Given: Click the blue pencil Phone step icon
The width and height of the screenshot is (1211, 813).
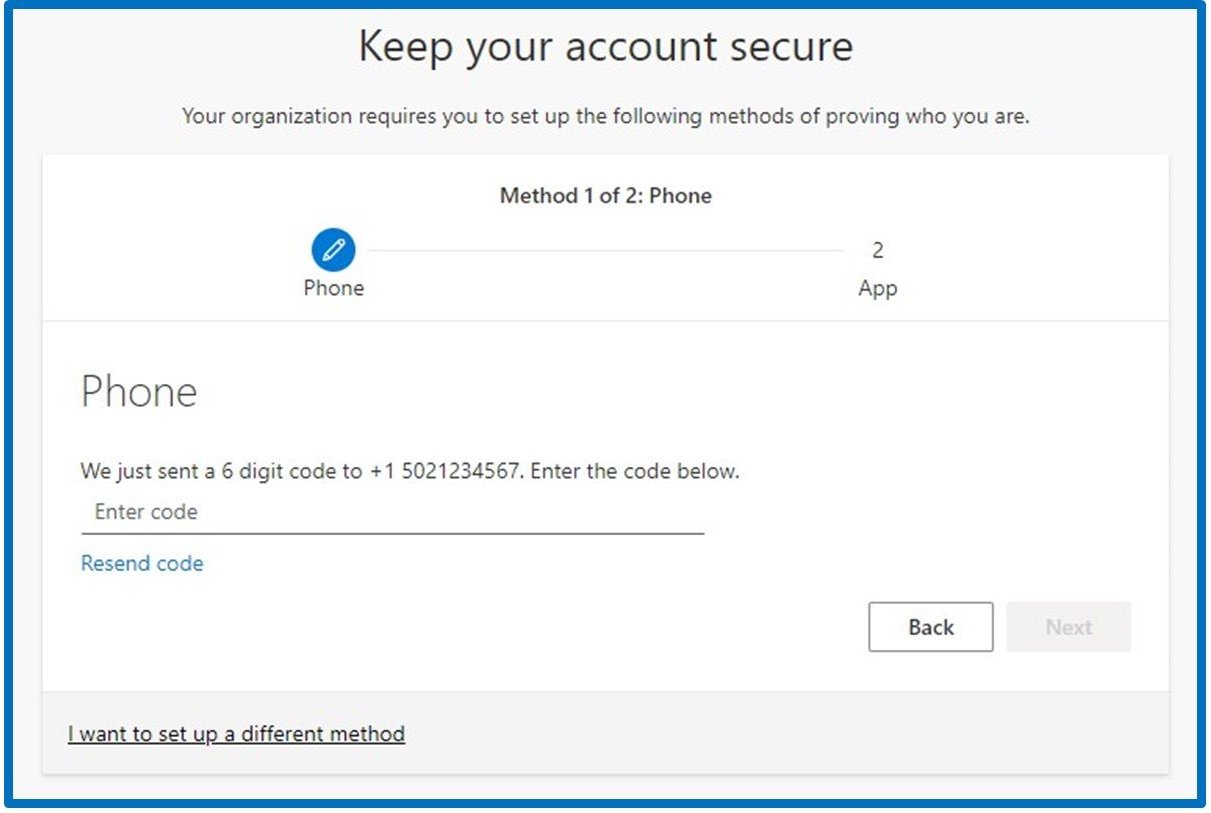Looking at the screenshot, I should pyautogui.click(x=333, y=250).
